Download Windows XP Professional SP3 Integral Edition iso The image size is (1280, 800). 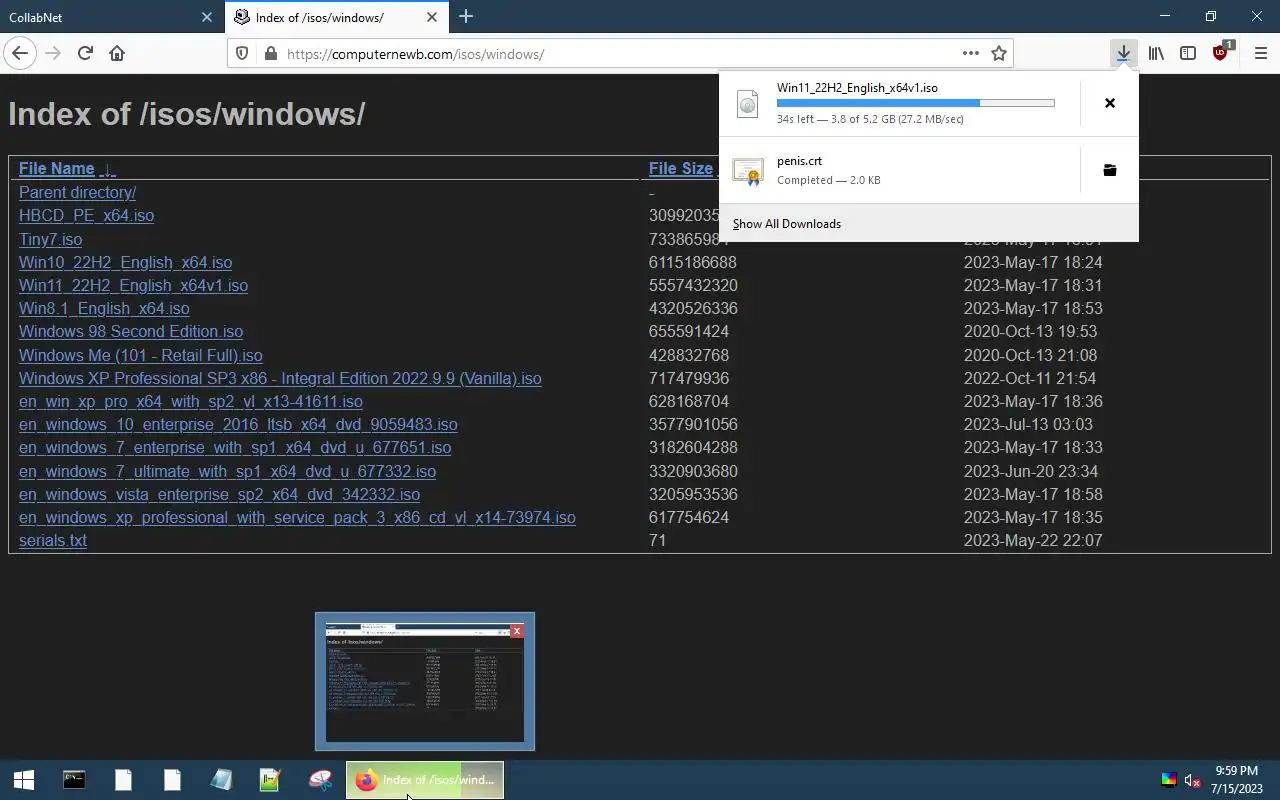coord(280,378)
